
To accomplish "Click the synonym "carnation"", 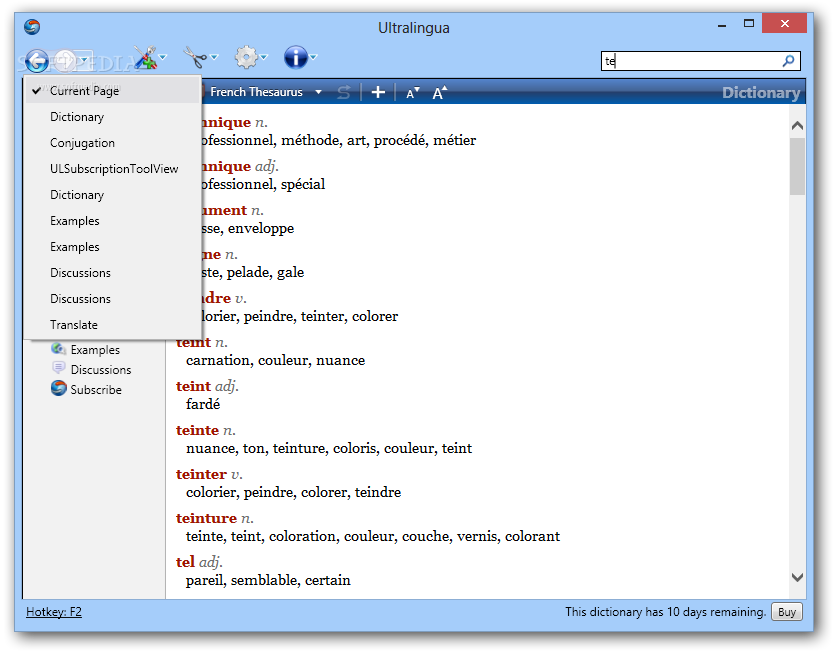I will pyautogui.click(x=219, y=360).
